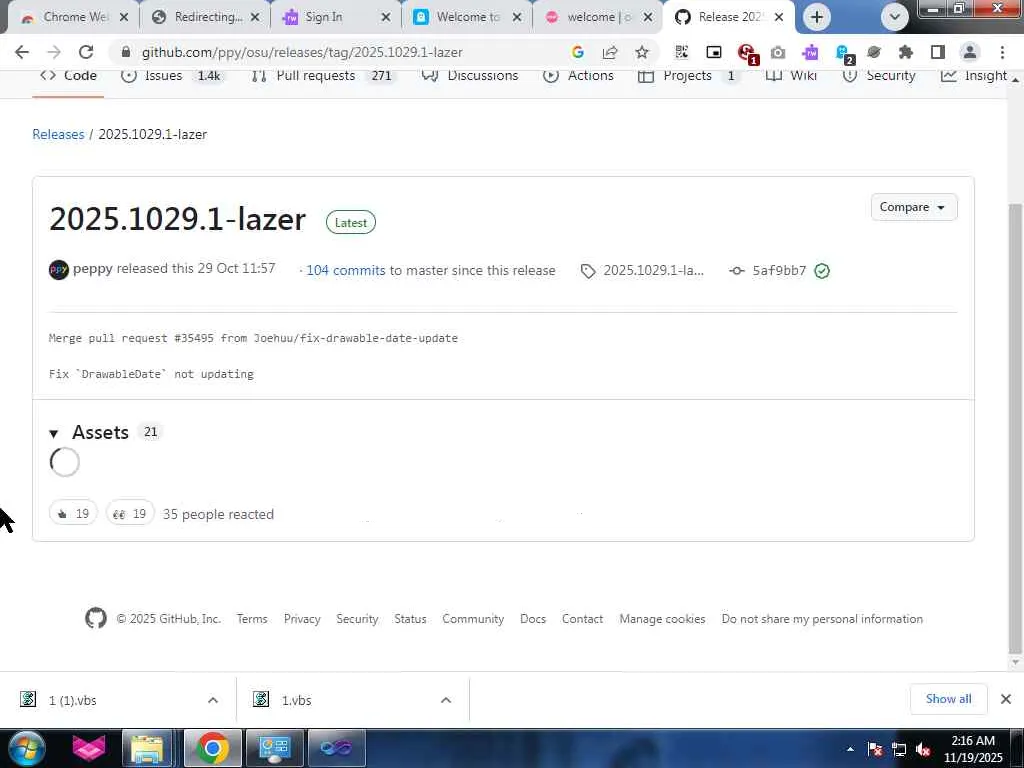Click the network icon in the system tray

tap(899, 750)
